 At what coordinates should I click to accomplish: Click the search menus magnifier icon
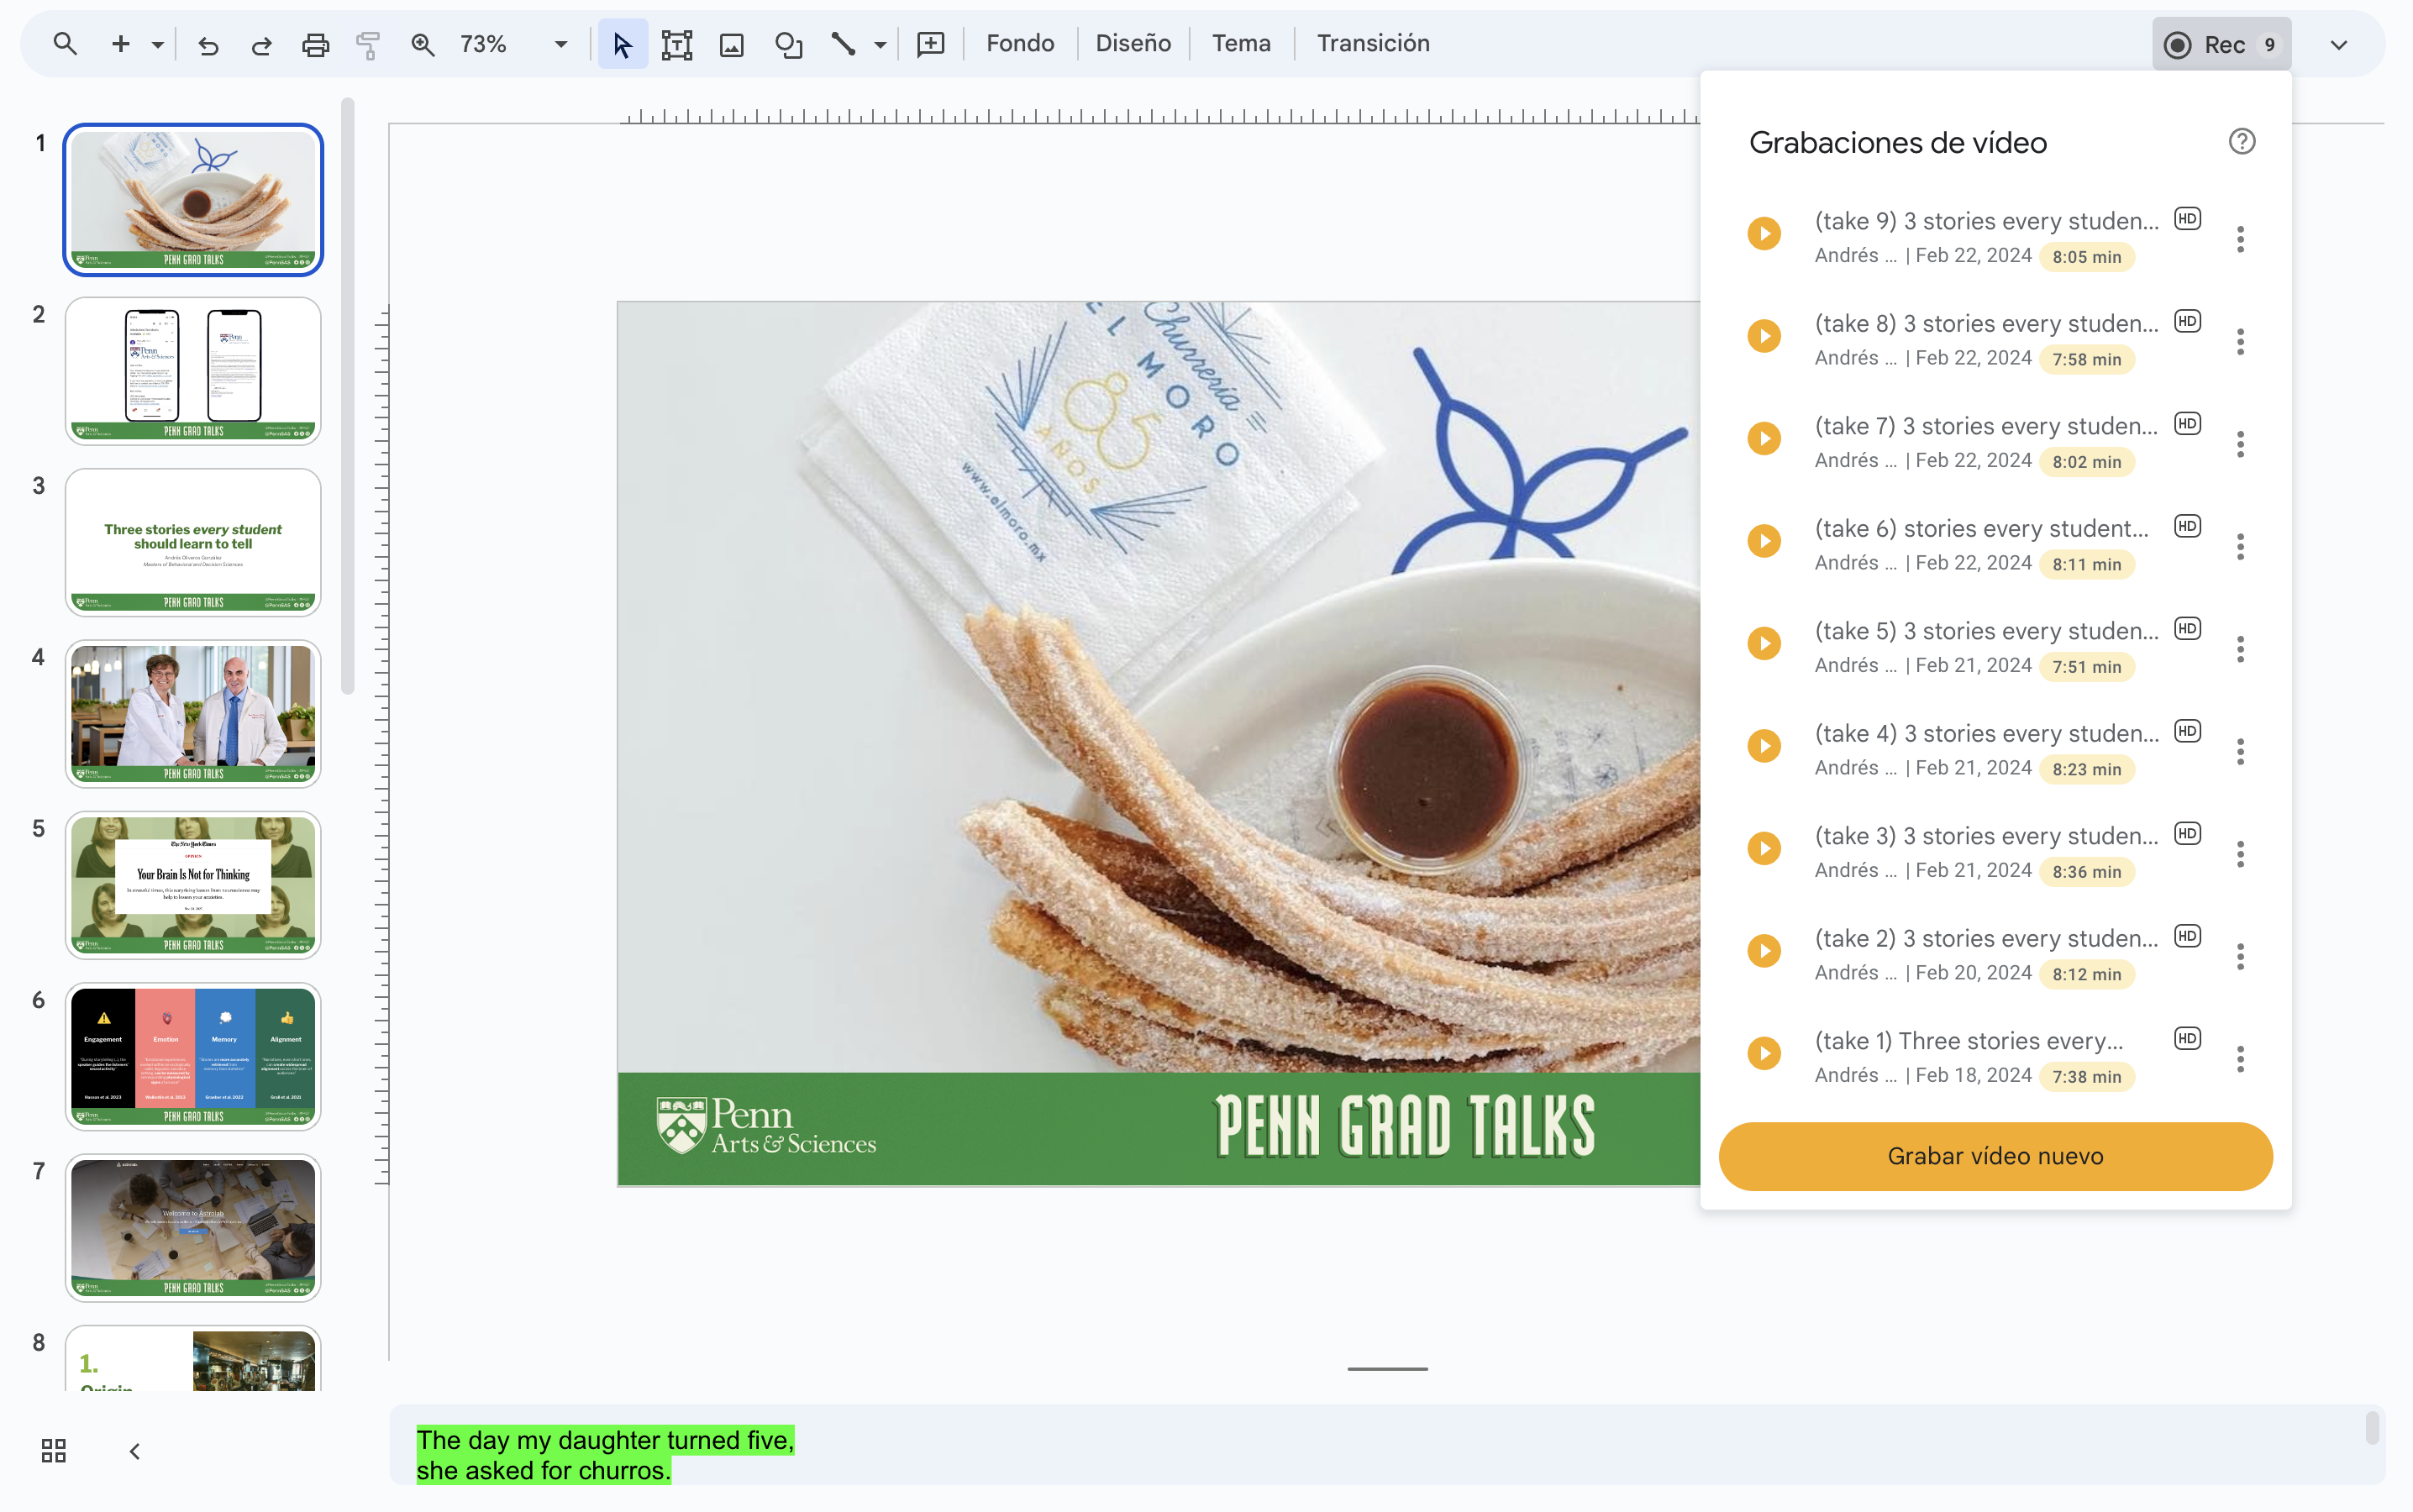(x=65, y=44)
